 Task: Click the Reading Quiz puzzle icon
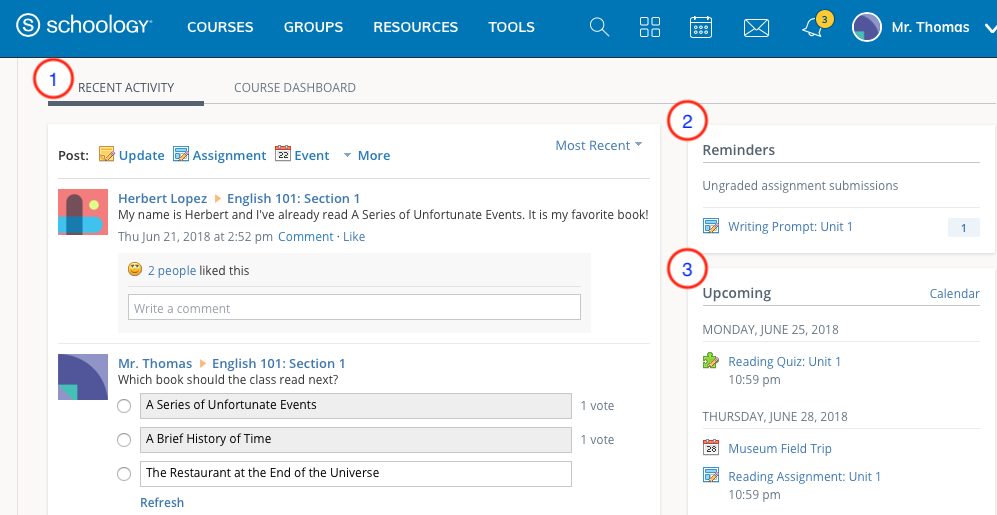click(711, 361)
